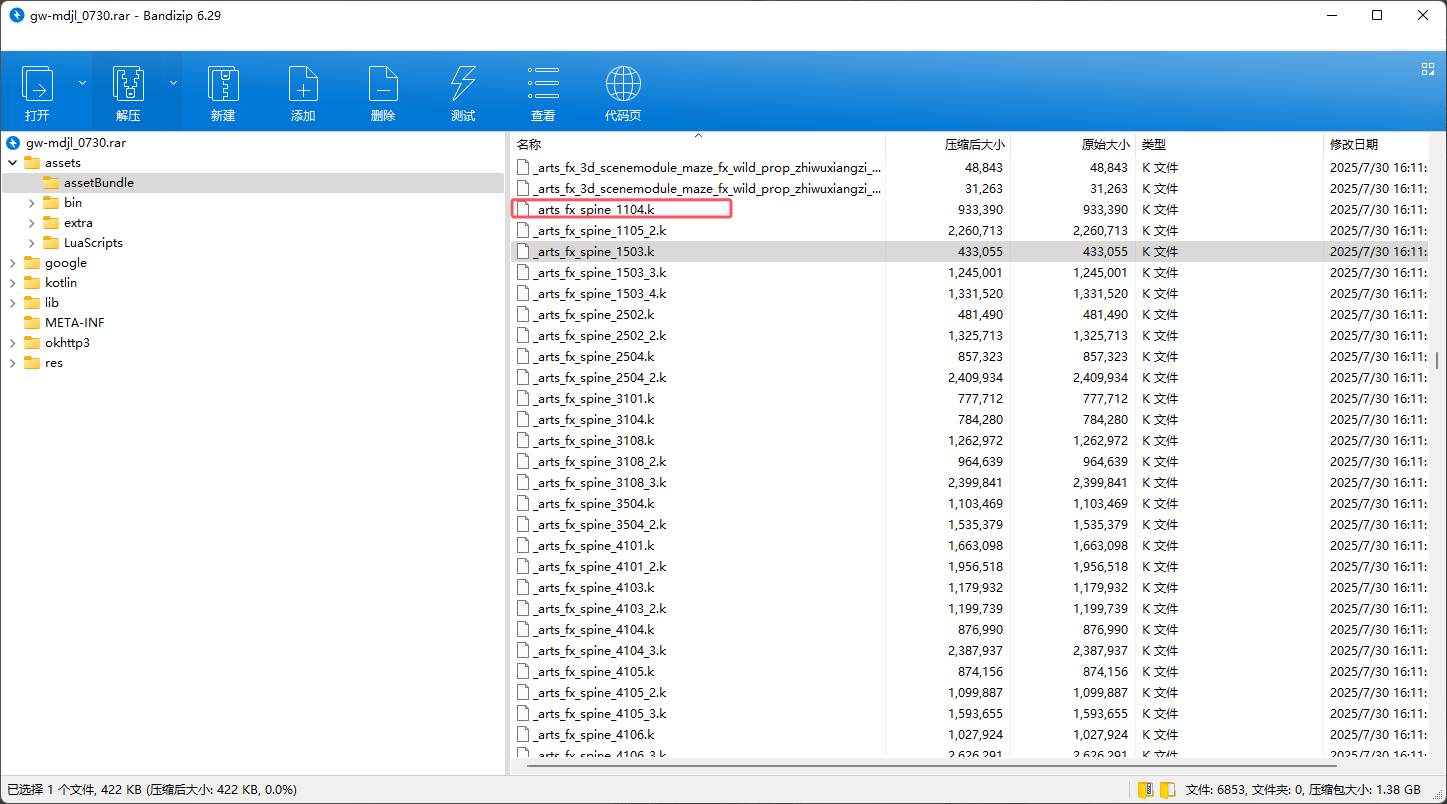Viewport: 1447px width, 804px height.
Task: Click the Bandizip icon in title bar
Action: coord(17,15)
